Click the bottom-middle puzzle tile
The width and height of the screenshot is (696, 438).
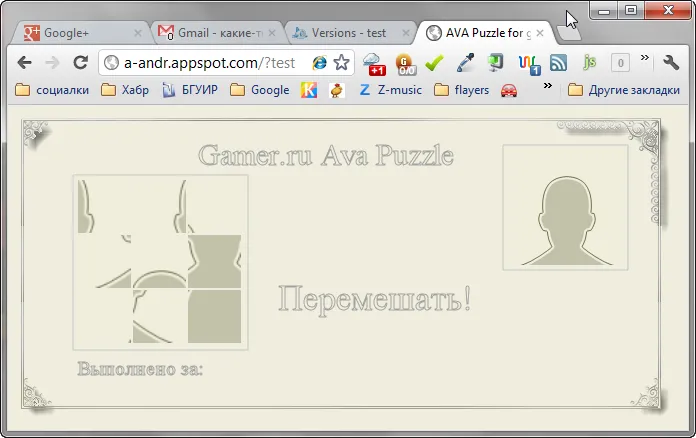click(x=159, y=316)
